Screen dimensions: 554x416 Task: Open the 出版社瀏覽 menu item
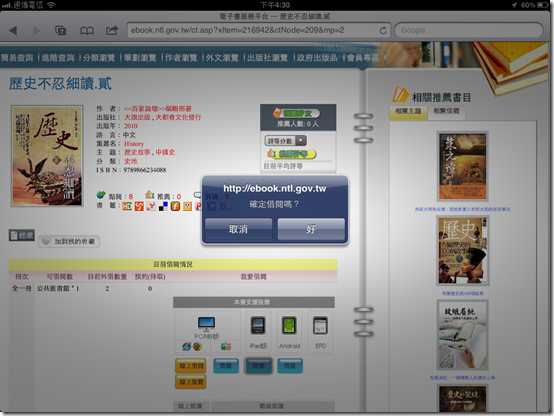pos(267,57)
